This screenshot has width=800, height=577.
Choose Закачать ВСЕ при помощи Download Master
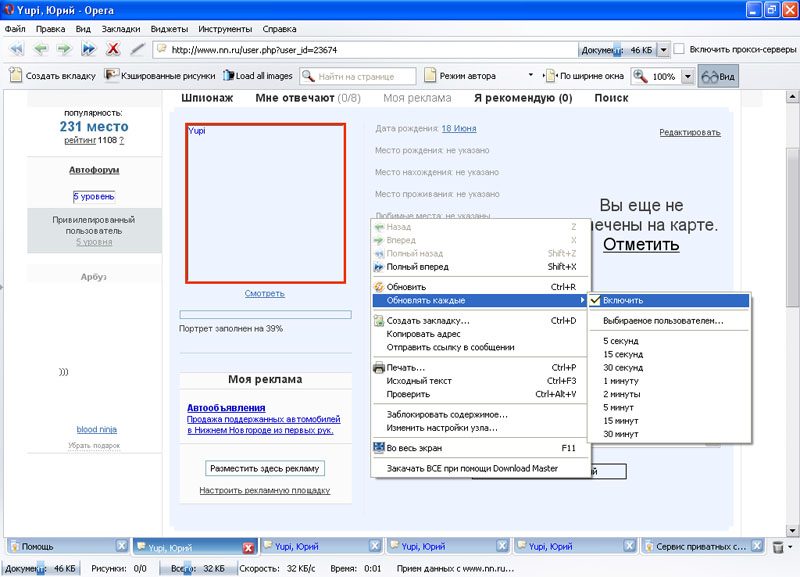click(480, 468)
